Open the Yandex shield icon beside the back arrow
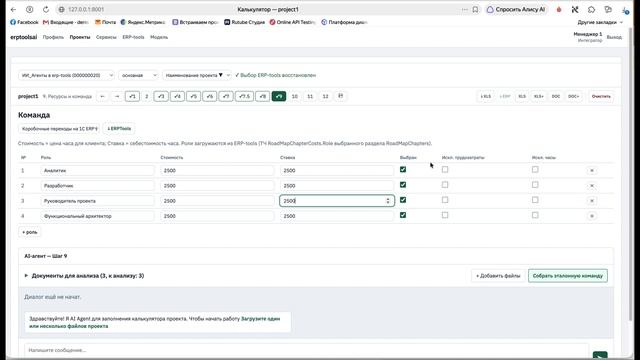The width and height of the screenshot is (640, 360). (29, 9)
